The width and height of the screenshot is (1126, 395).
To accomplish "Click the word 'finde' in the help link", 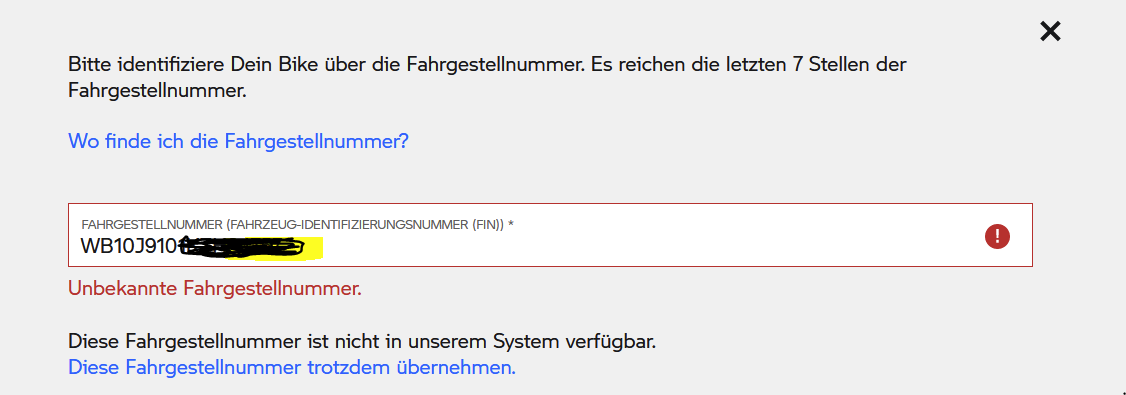I will point(128,141).
